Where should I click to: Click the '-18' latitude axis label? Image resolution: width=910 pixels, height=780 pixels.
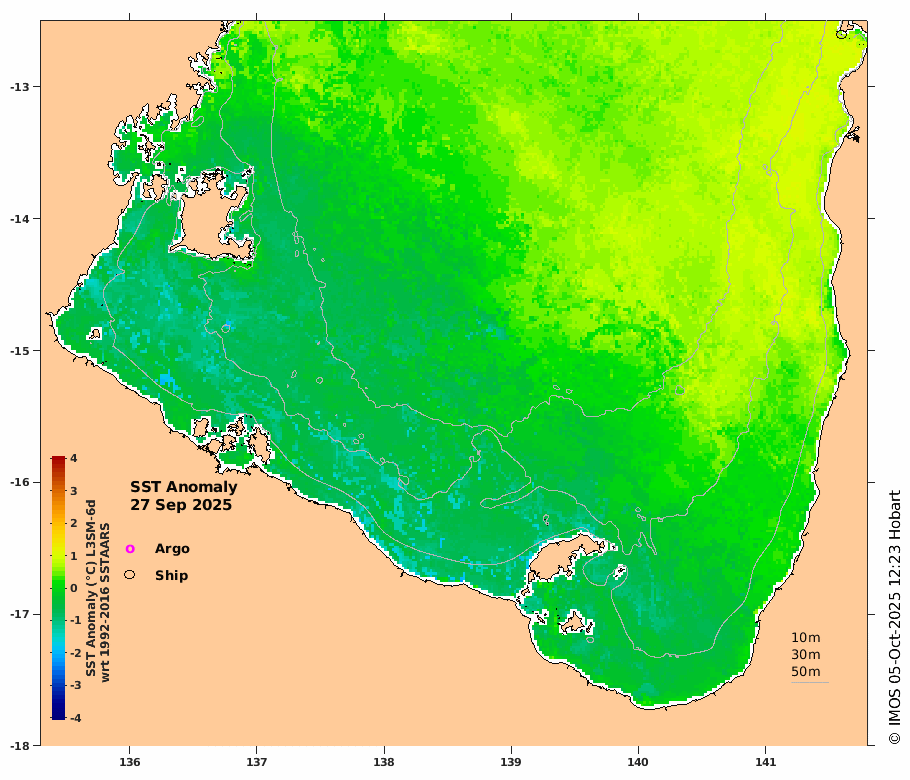18,746
